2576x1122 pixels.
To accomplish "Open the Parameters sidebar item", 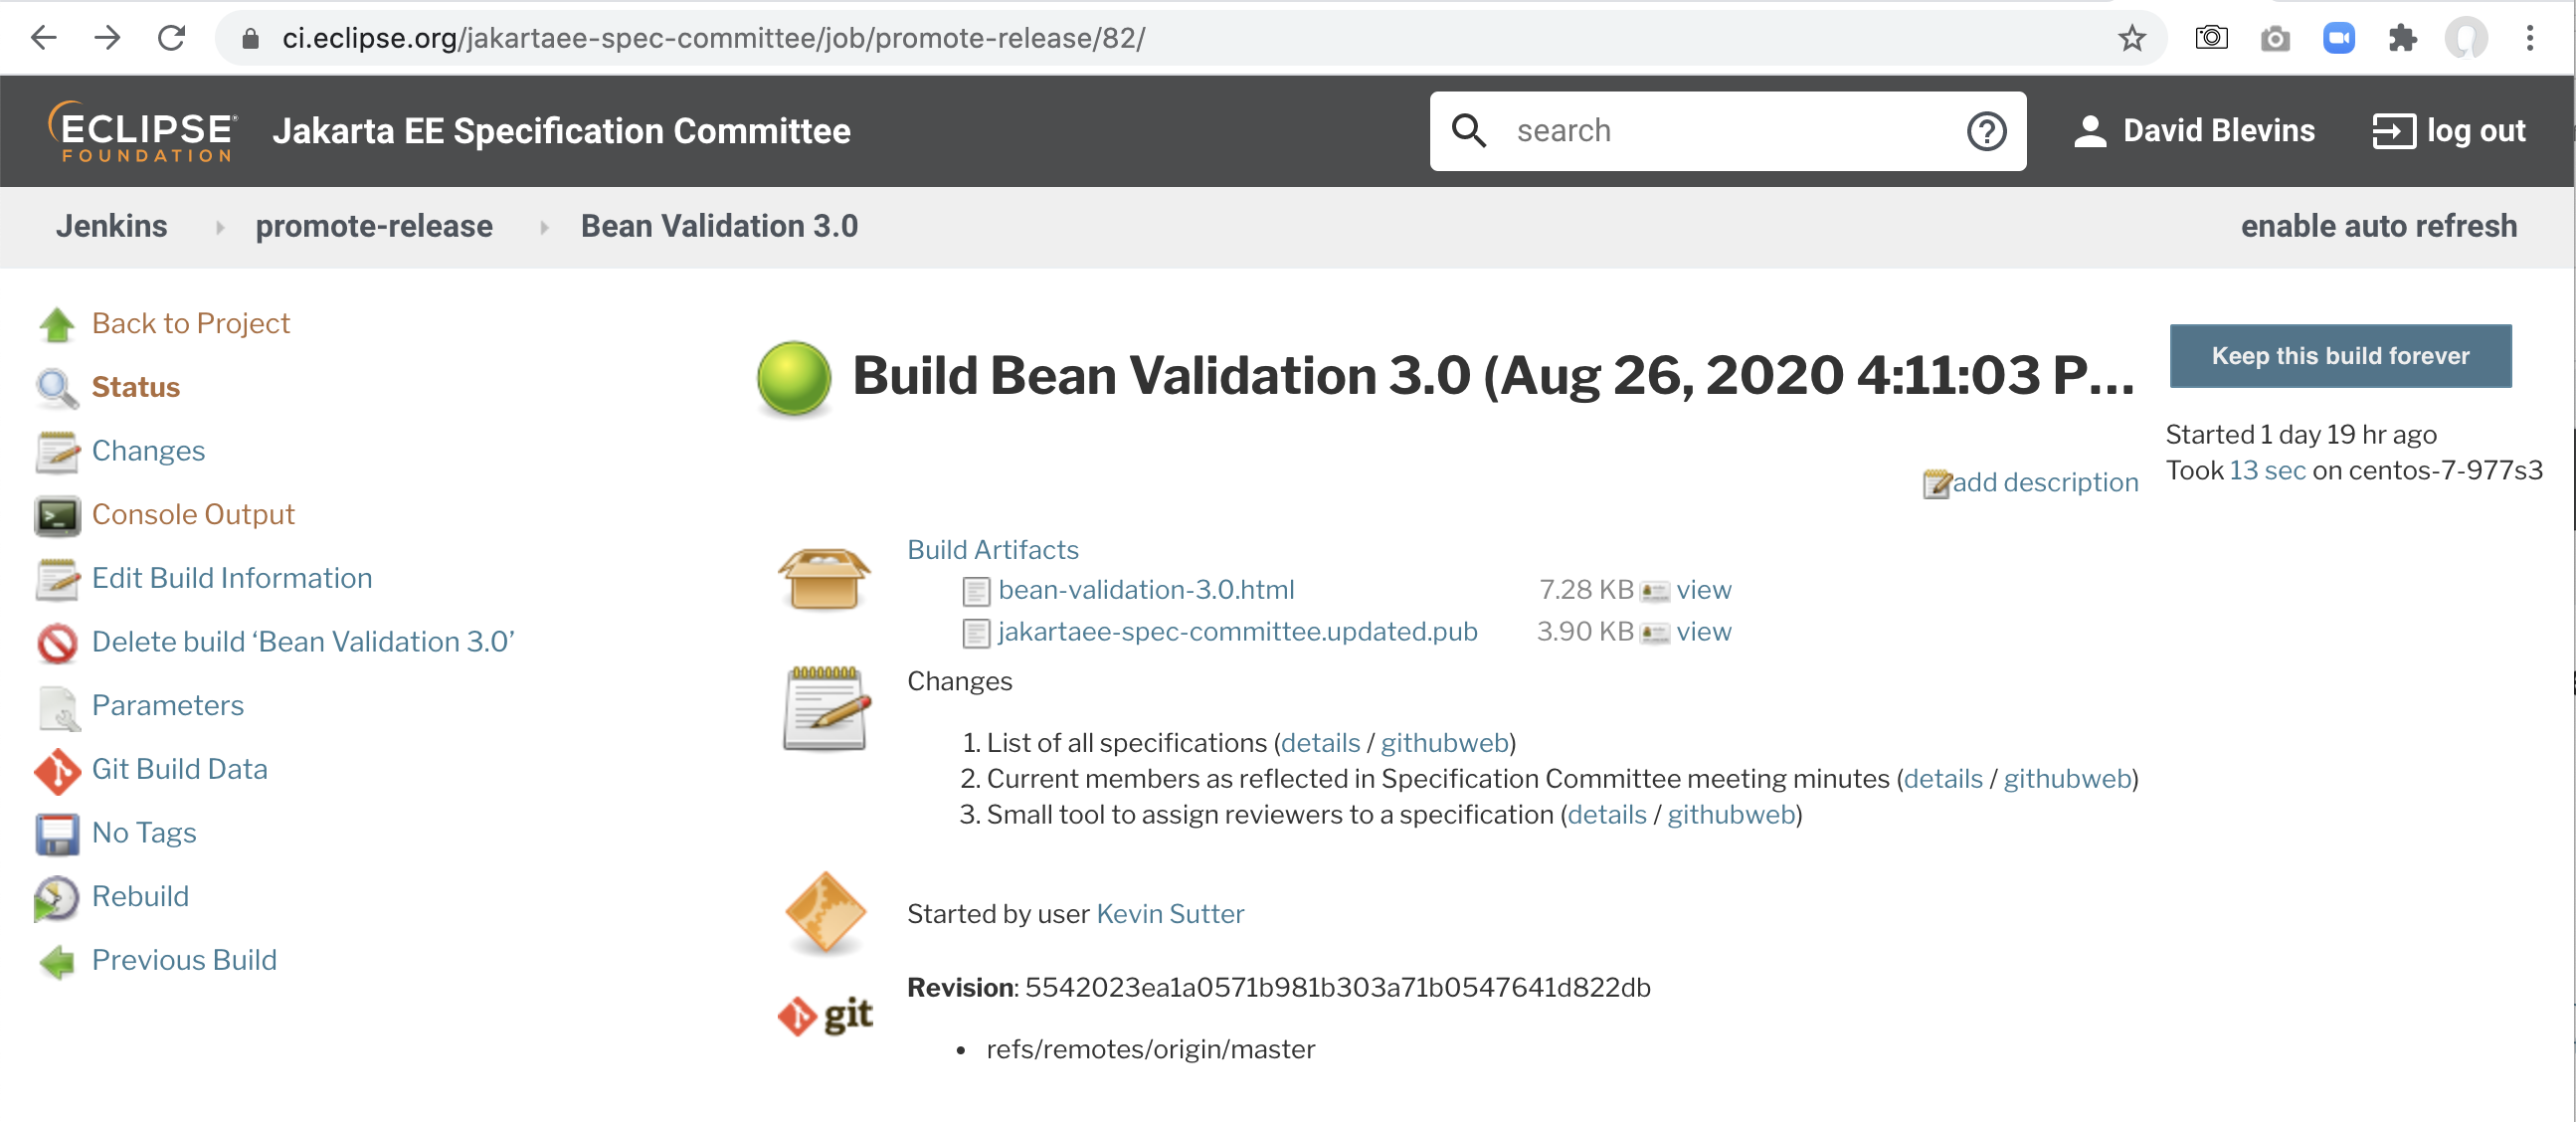I will pyautogui.click(x=167, y=706).
